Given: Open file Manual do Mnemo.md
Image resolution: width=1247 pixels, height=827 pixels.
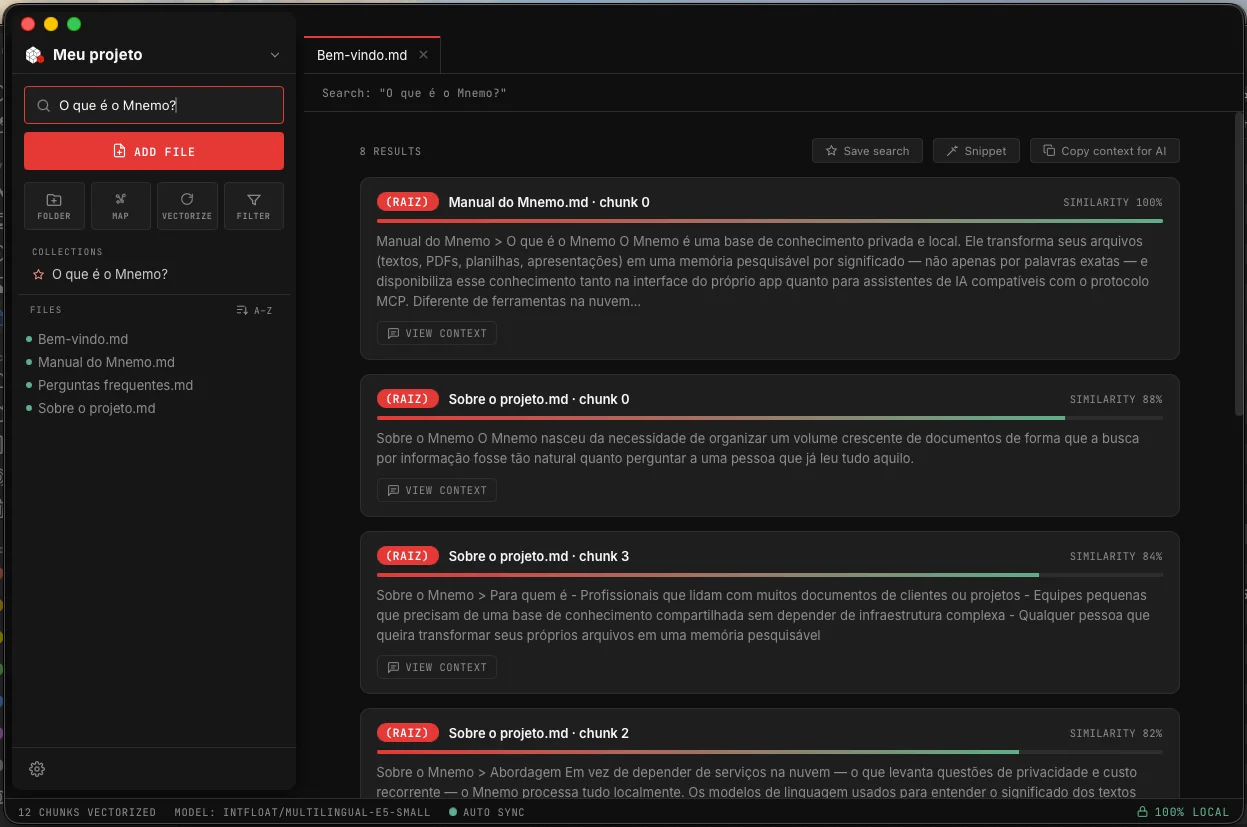Looking at the screenshot, I should 106,362.
